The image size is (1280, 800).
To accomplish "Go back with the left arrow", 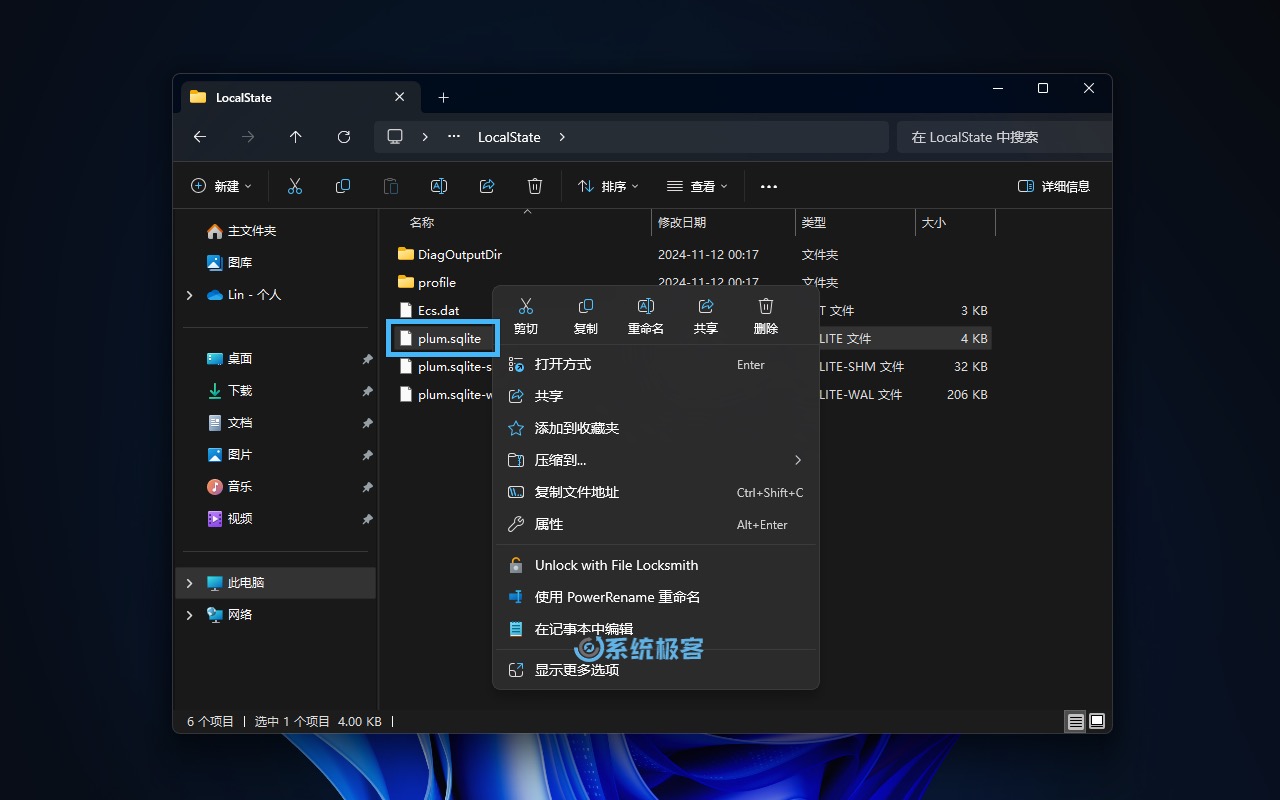I will point(200,137).
